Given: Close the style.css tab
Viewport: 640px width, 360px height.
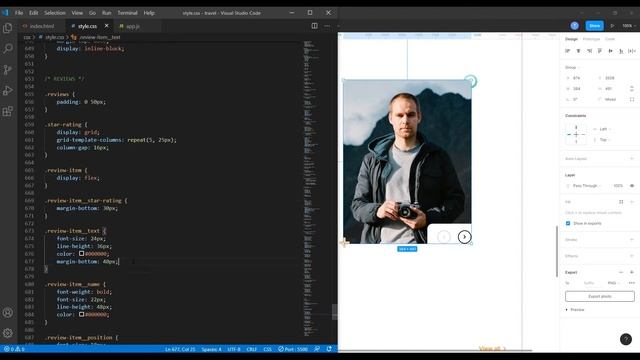Looking at the screenshot, I should [107, 26].
